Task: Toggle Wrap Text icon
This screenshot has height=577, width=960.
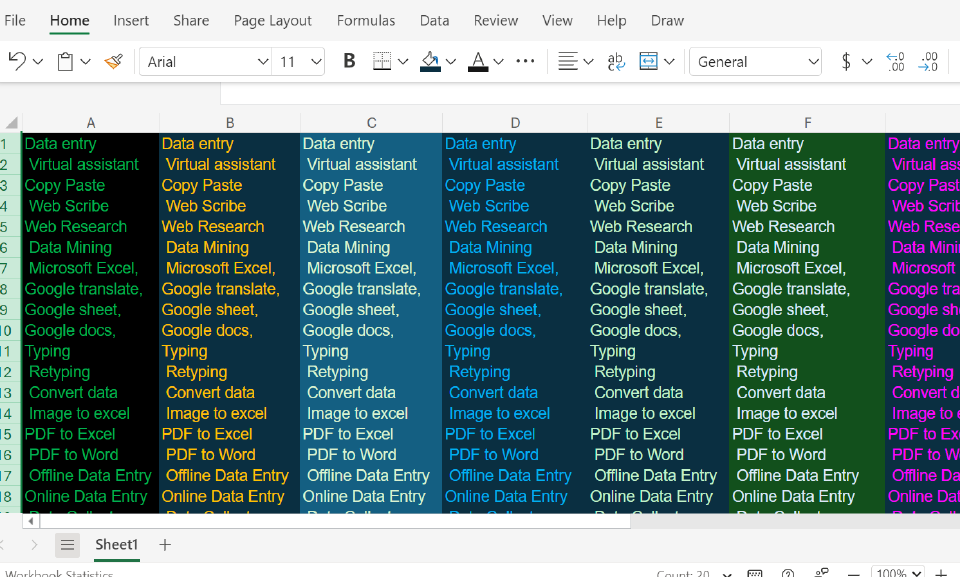Action: pyautogui.click(x=616, y=61)
